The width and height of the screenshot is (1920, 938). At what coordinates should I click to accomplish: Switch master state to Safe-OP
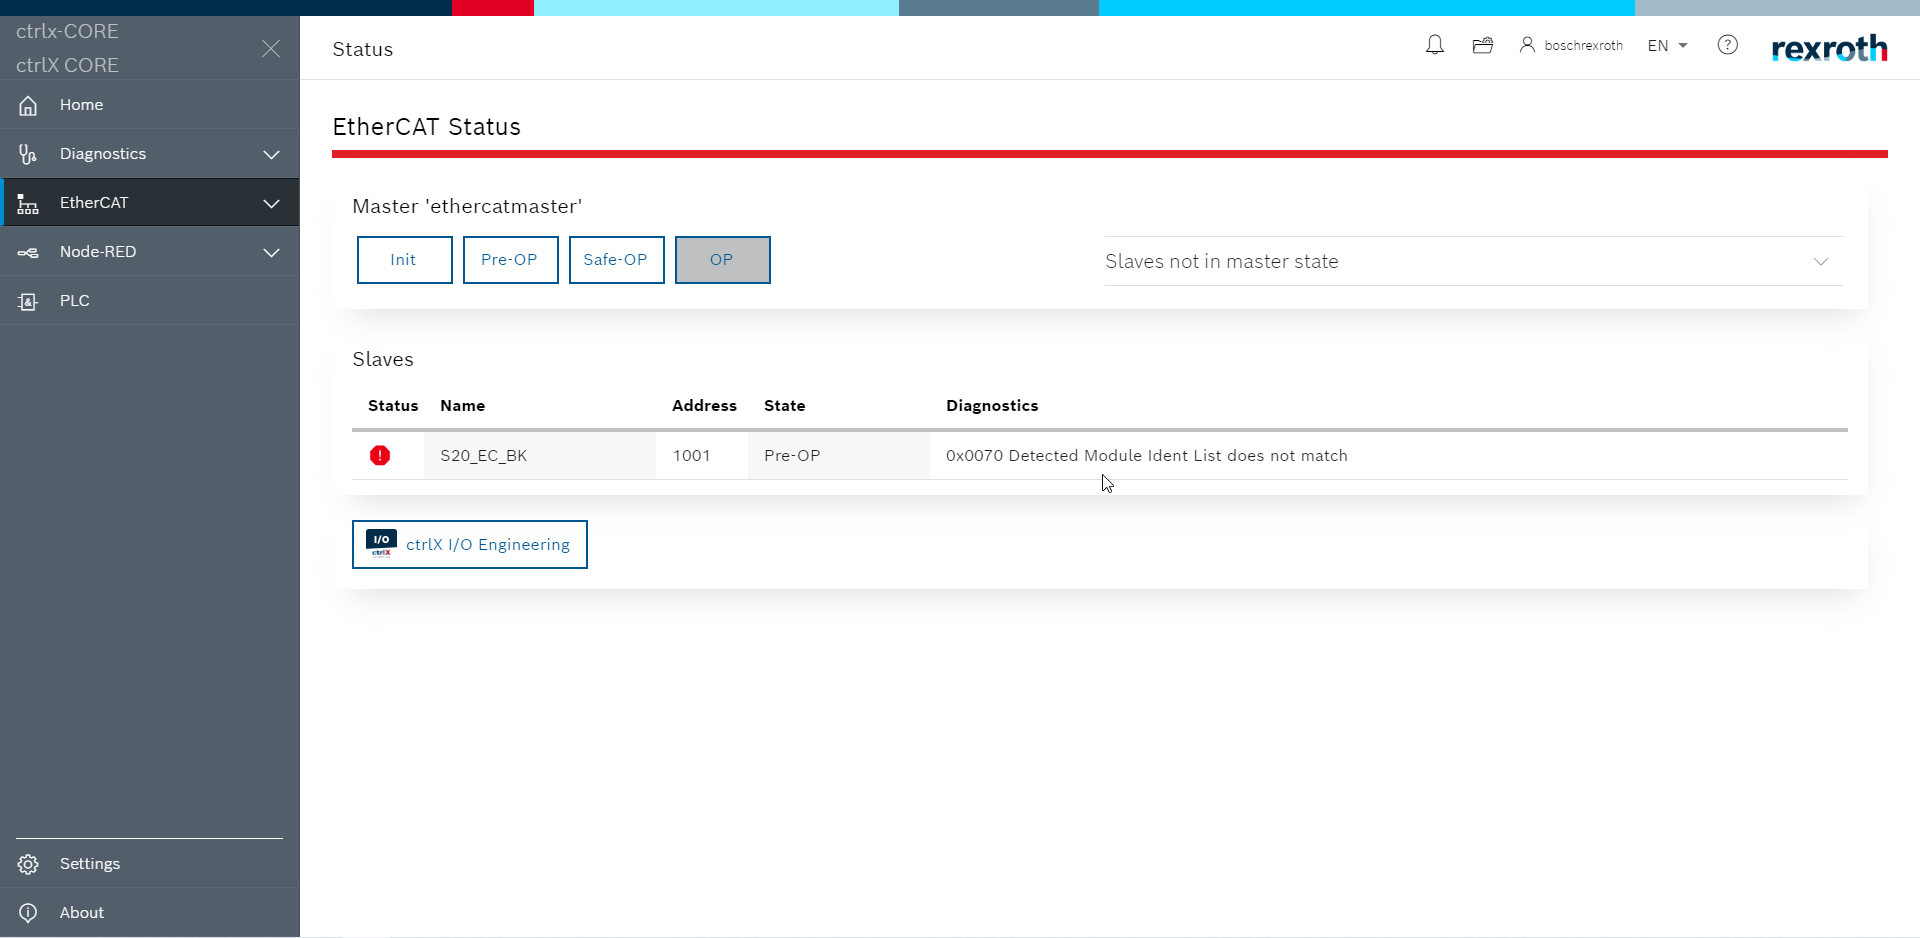[x=616, y=260]
